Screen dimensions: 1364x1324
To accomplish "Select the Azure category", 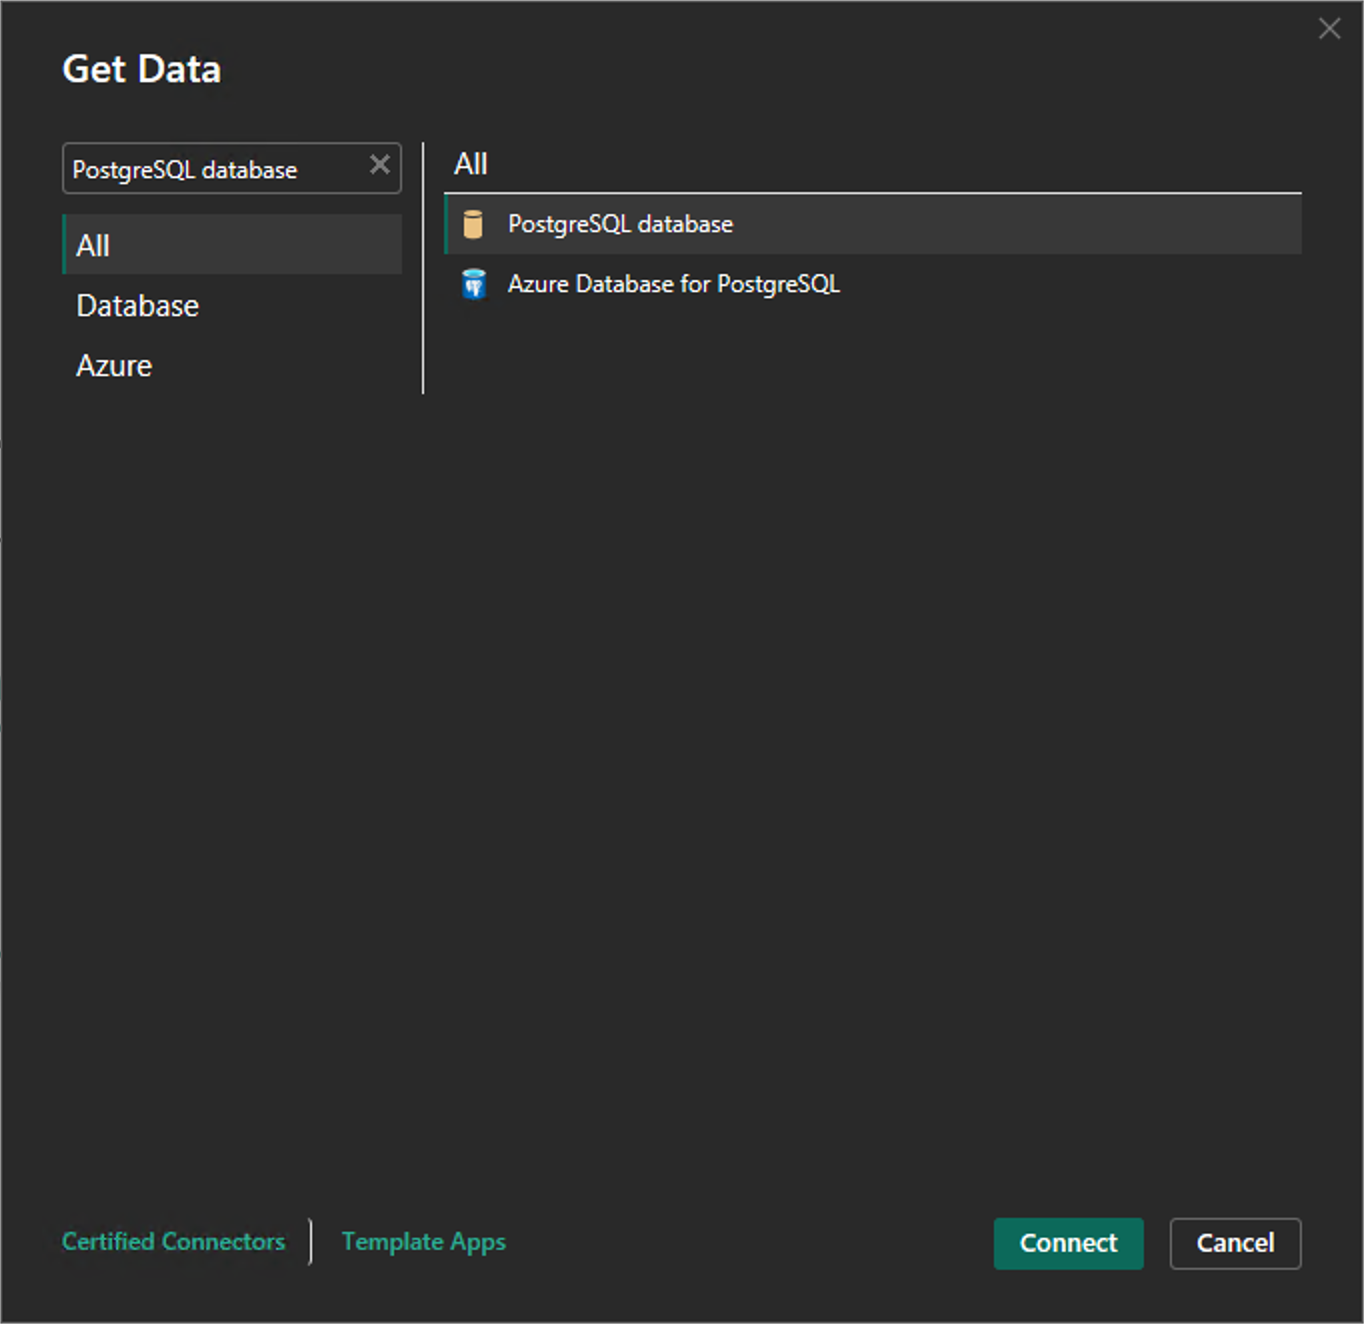I will click(232, 365).
